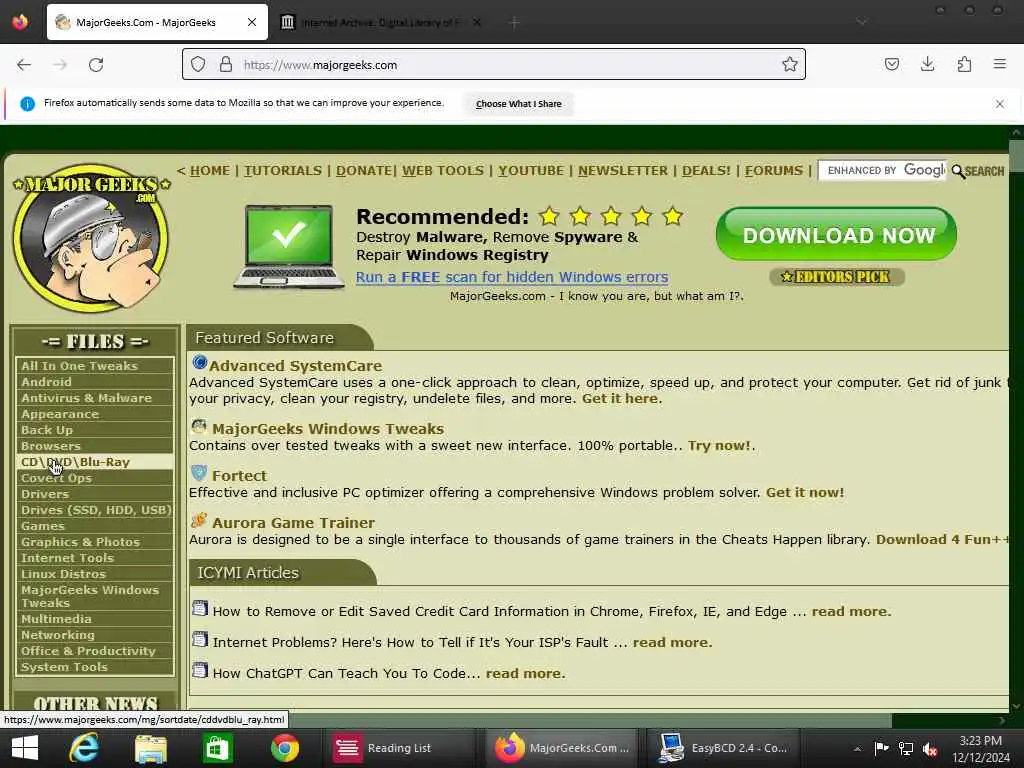The image size is (1024, 768).
Task: Click the taskbar clock showing 3:23 PM
Action: [980, 748]
